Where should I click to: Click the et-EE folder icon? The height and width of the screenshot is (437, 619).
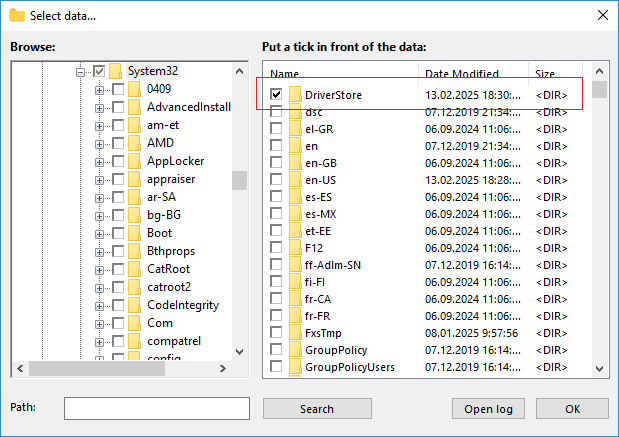[x=295, y=231]
